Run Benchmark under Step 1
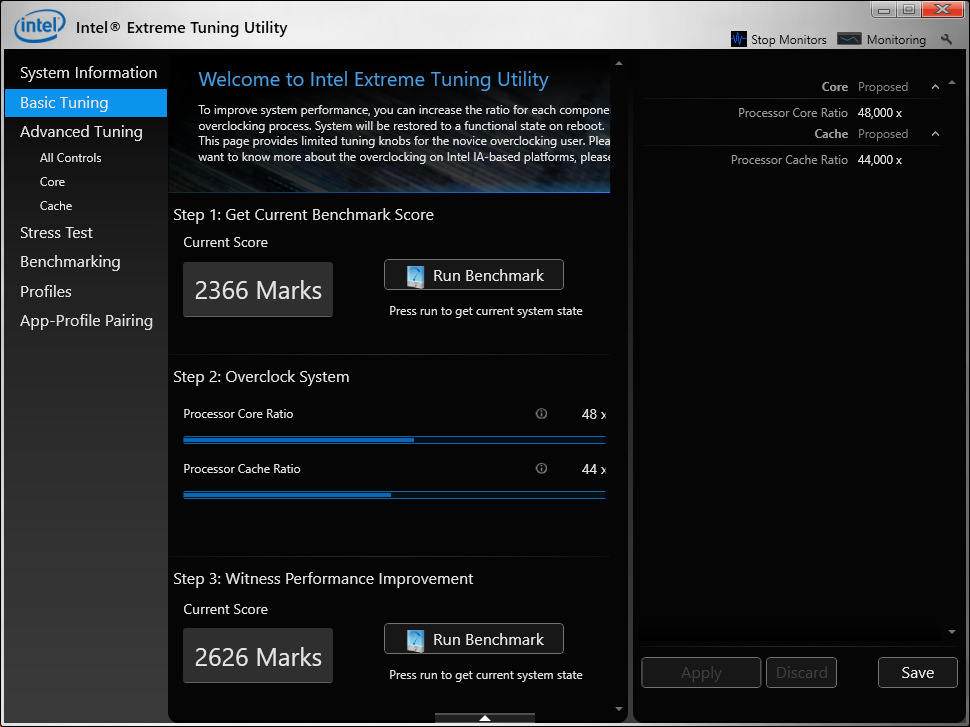Viewport: 970px width, 727px height. pos(474,275)
